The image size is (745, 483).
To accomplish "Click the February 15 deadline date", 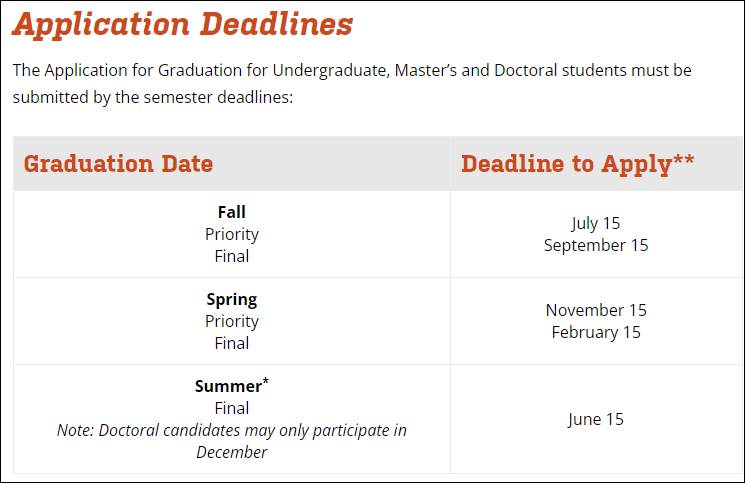I will coord(595,332).
